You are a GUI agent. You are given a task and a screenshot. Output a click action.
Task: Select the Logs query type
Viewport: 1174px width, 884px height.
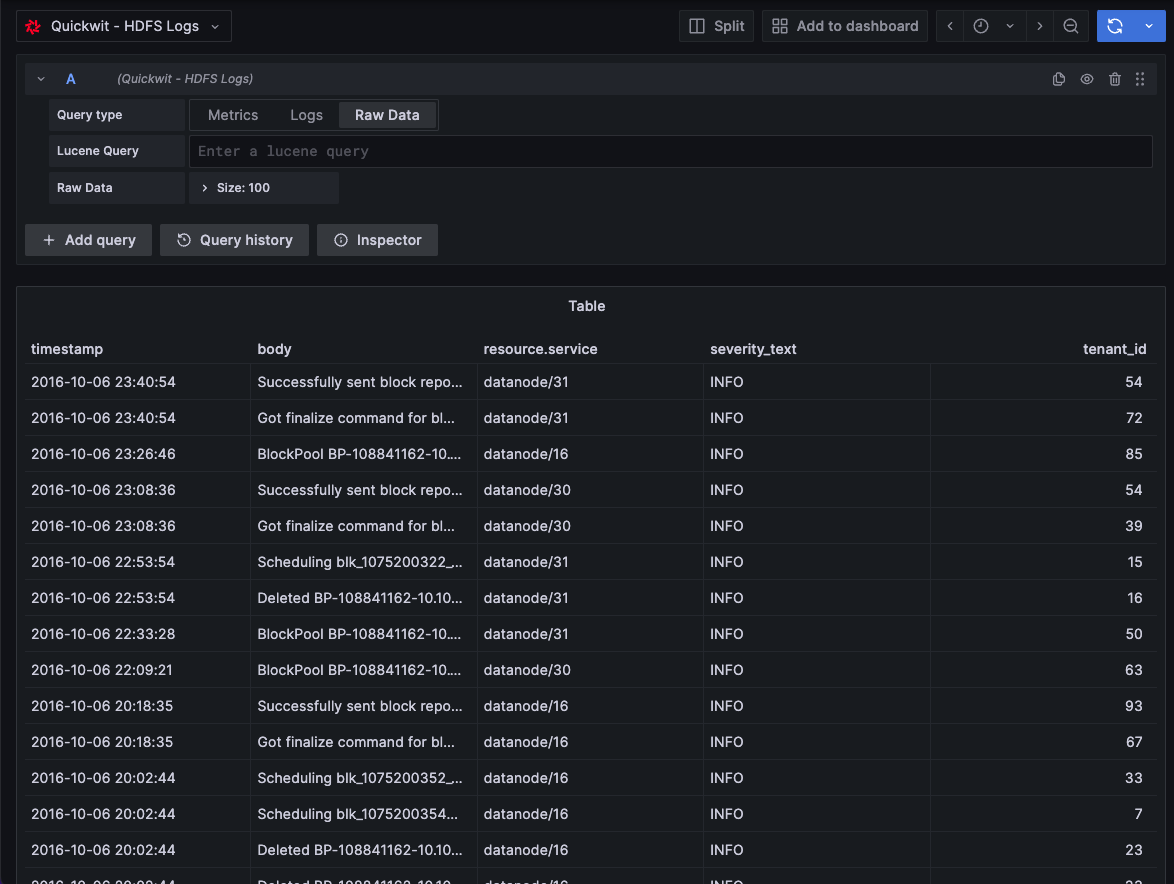pos(306,114)
